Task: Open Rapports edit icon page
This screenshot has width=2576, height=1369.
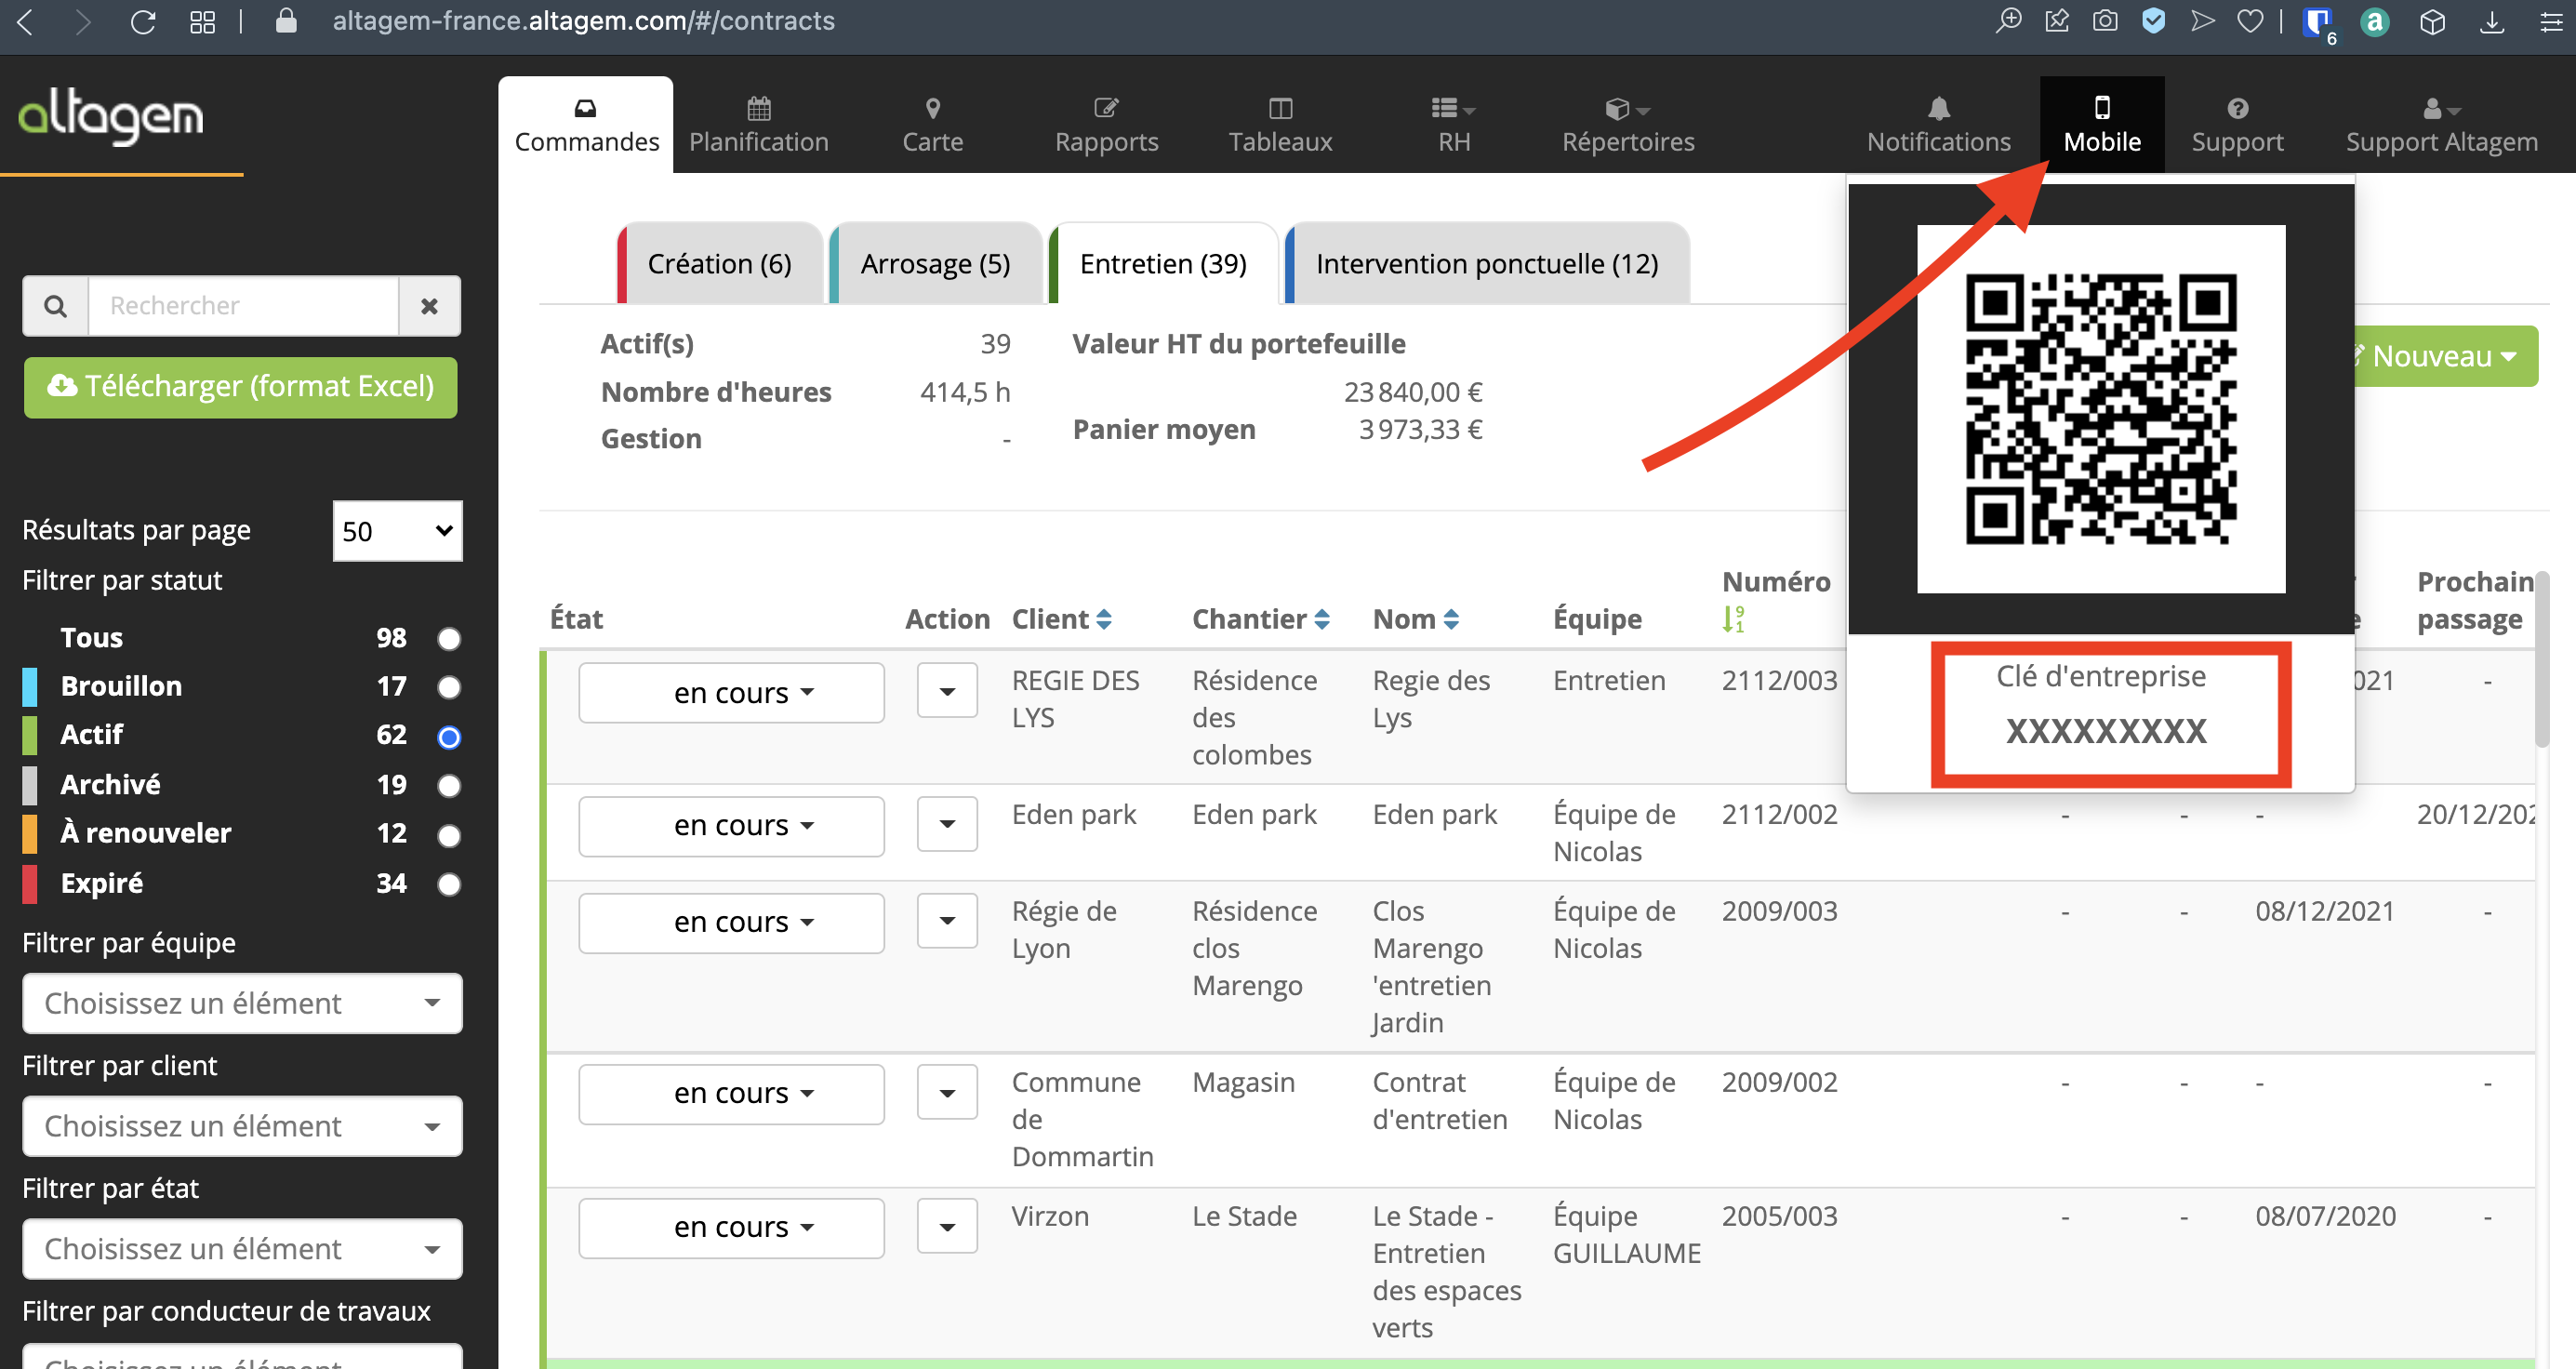Action: (x=1106, y=125)
